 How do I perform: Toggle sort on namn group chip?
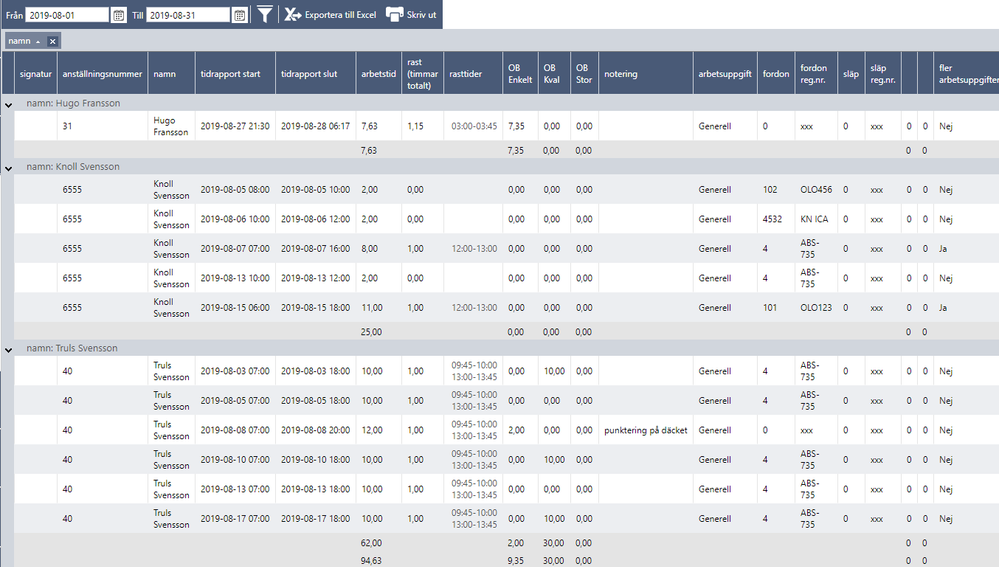[x=25, y=41]
